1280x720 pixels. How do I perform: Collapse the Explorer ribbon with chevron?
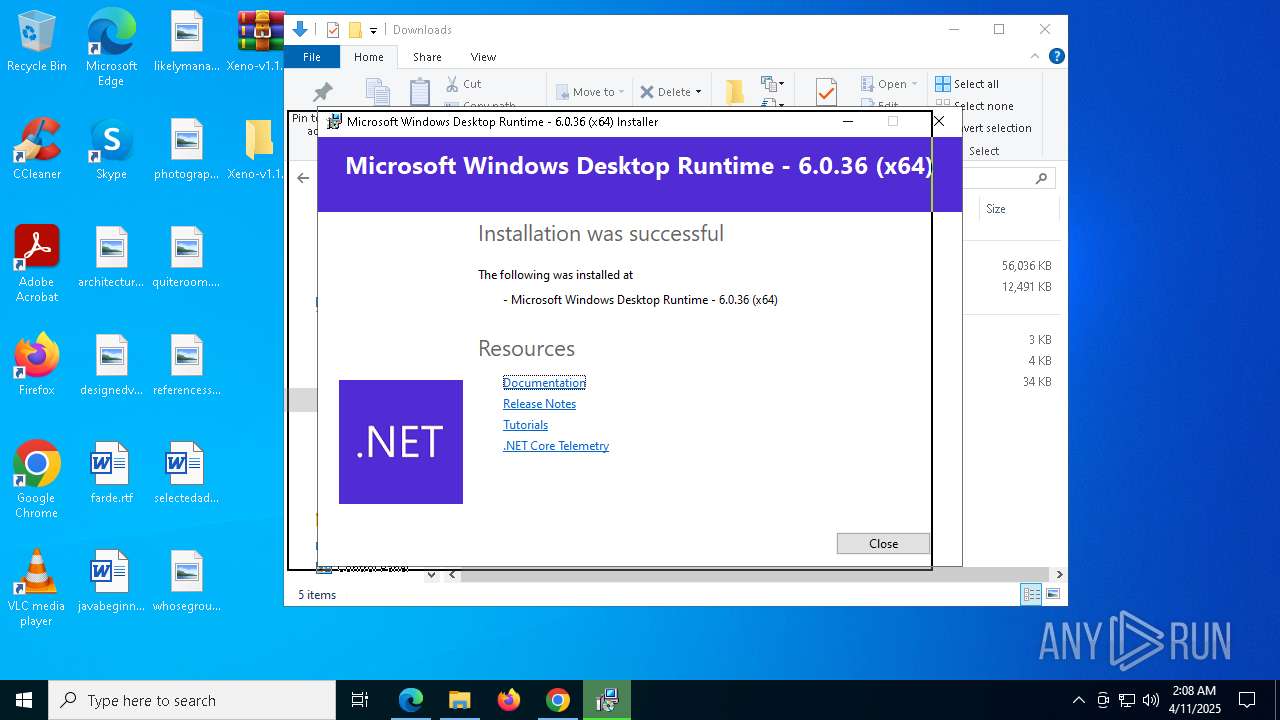click(1035, 57)
